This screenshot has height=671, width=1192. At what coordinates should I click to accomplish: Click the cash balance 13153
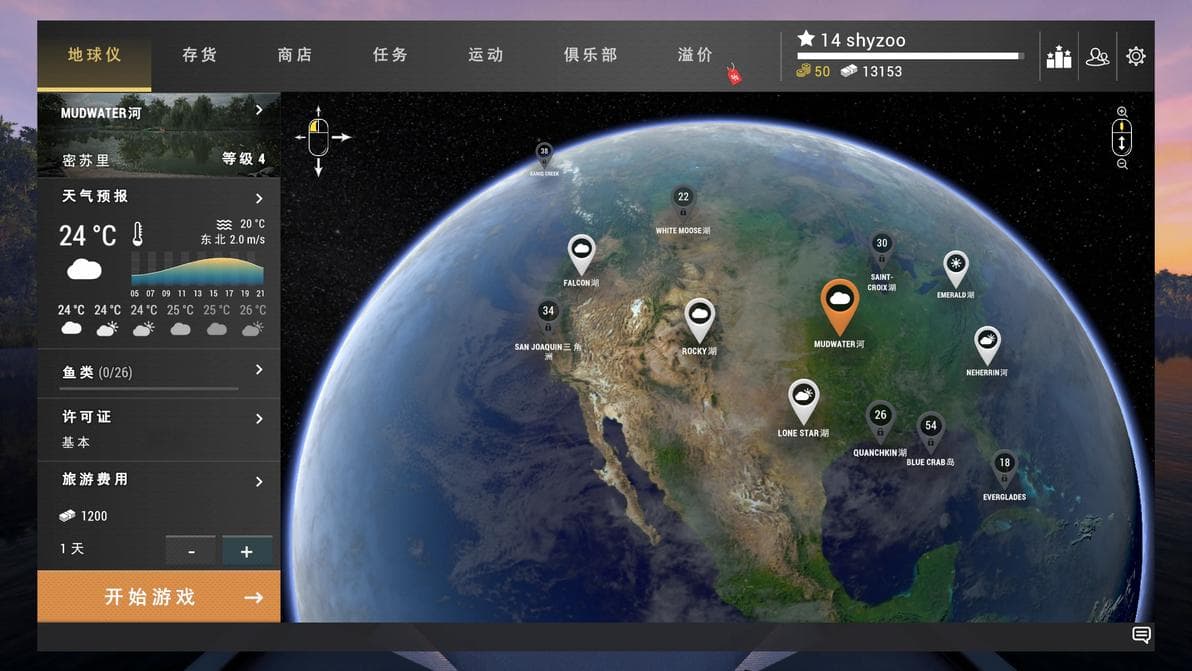(871, 71)
